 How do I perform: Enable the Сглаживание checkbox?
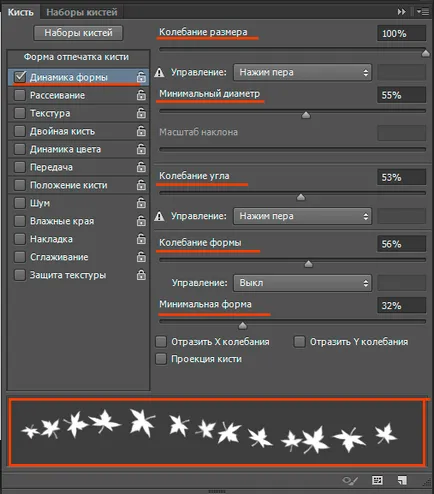pyautogui.click(x=20, y=257)
